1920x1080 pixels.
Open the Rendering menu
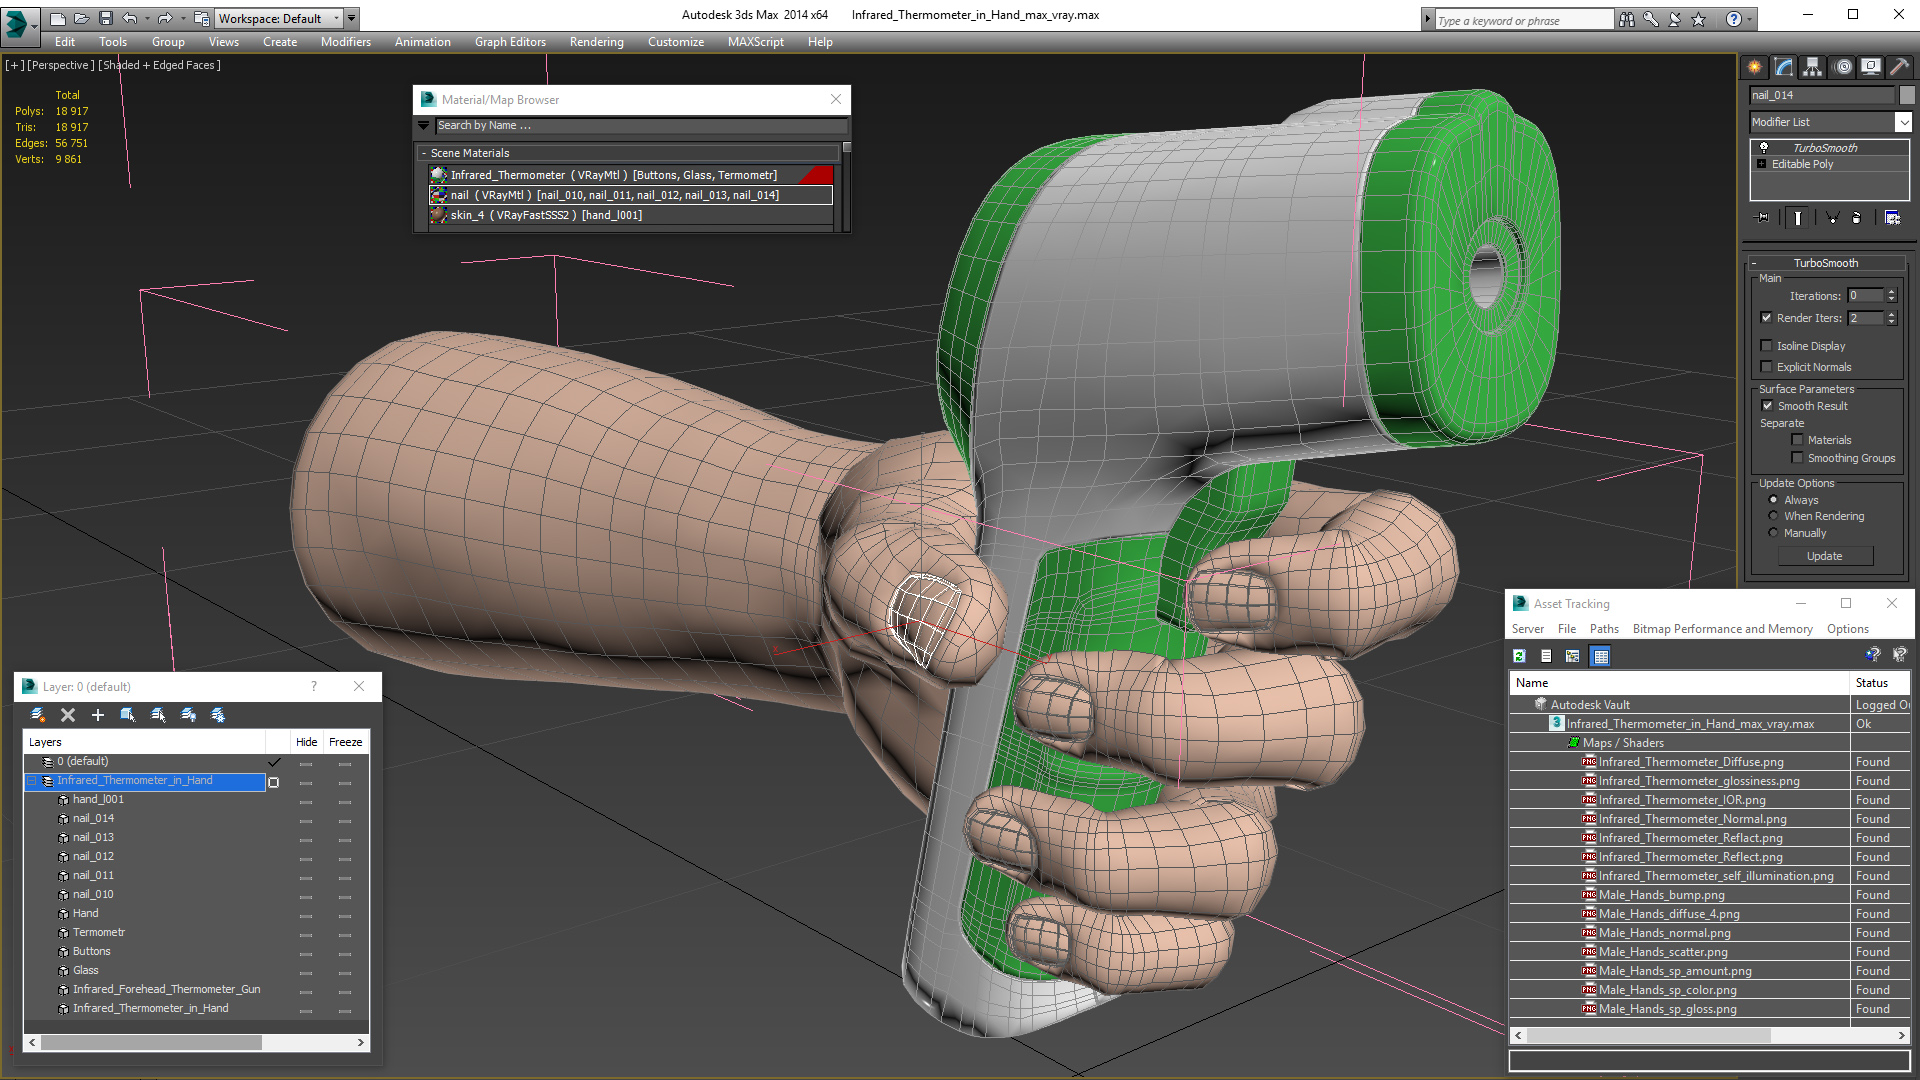click(596, 42)
